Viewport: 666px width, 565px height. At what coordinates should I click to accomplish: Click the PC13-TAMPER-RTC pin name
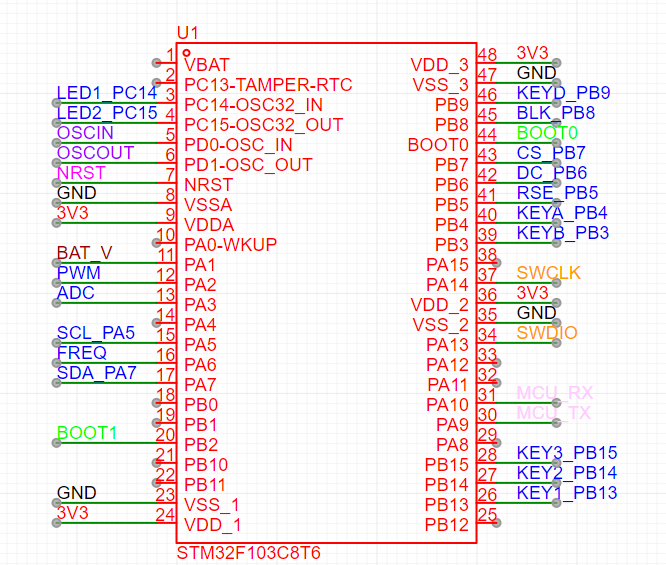268,85
